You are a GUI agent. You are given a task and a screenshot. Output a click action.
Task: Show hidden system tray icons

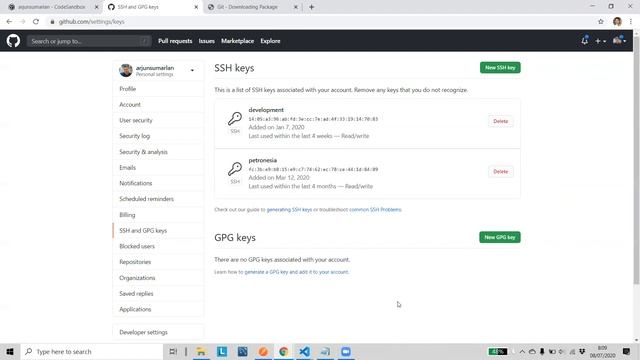coord(522,351)
